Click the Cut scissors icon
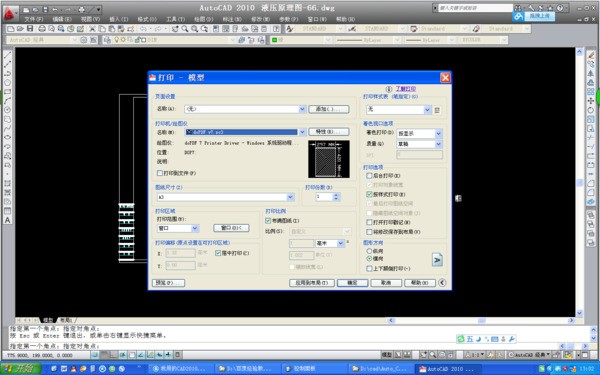 point(92,29)
